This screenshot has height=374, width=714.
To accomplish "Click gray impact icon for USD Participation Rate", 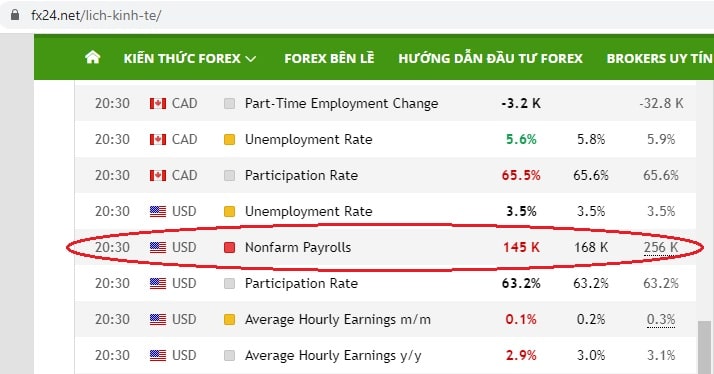I will [x=230, y=283].
